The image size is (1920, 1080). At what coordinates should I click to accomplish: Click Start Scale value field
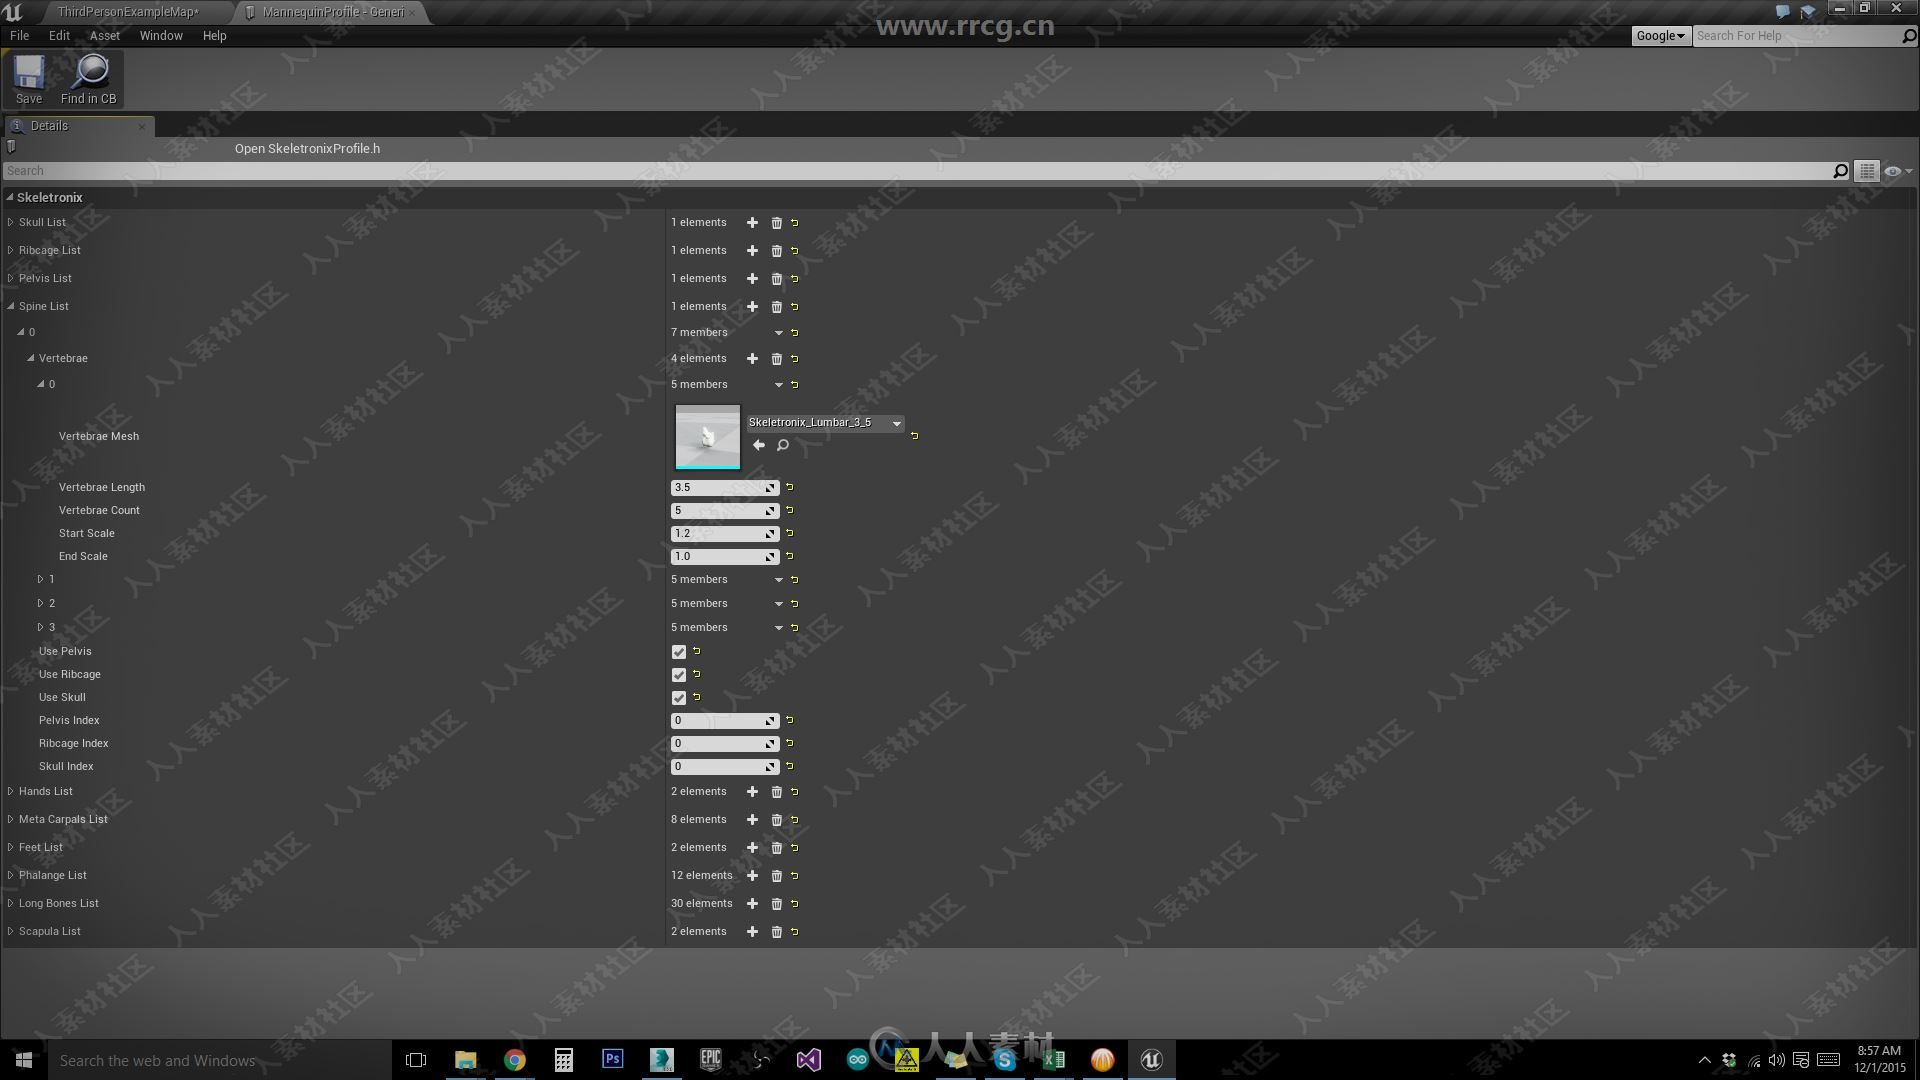[724, 534]
